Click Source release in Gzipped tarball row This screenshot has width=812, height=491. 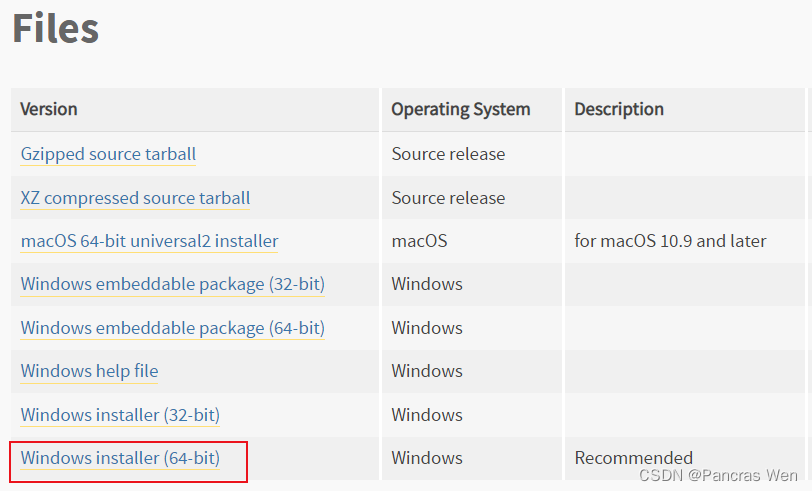448,154
